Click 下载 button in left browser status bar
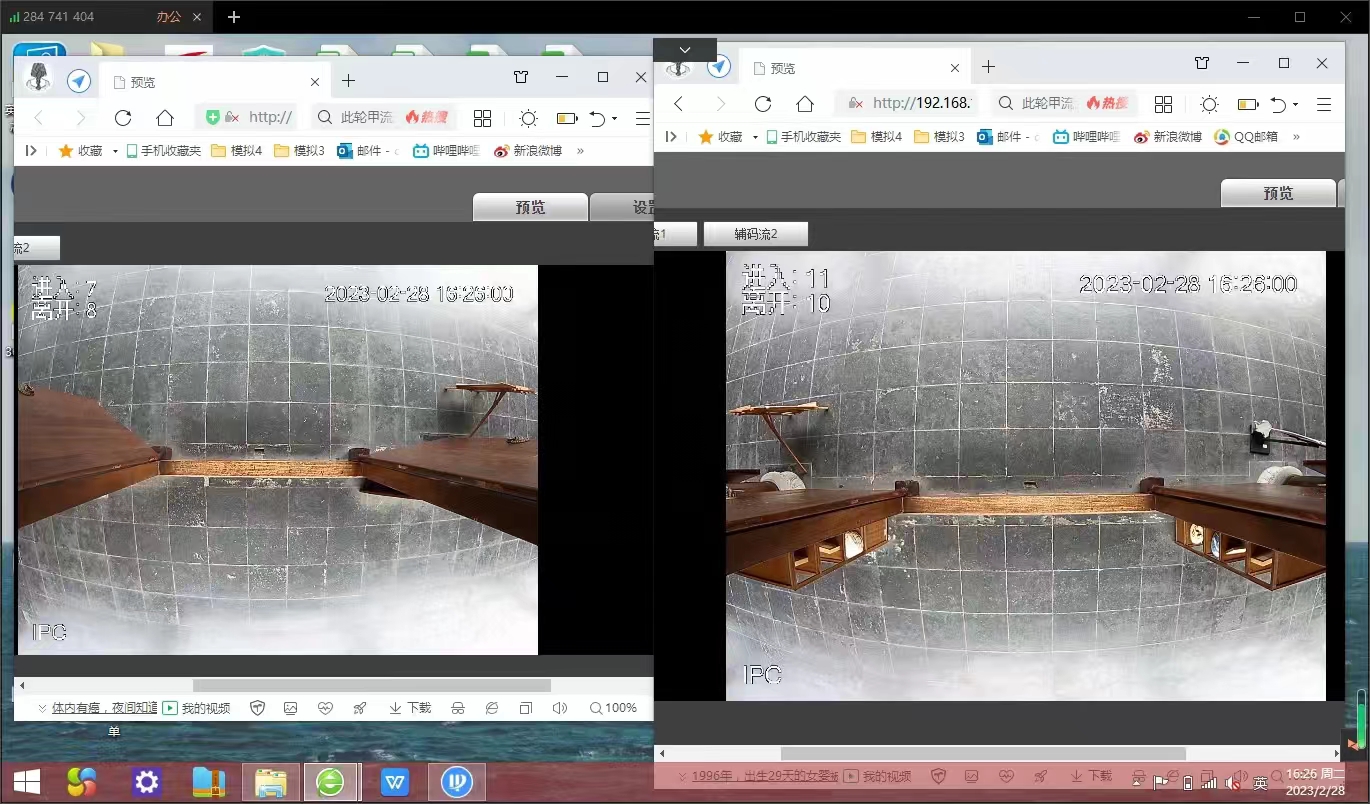Image resolution: width=1370 pixels, height=804 pixels. pyautogui.click(x=410, y=708)
